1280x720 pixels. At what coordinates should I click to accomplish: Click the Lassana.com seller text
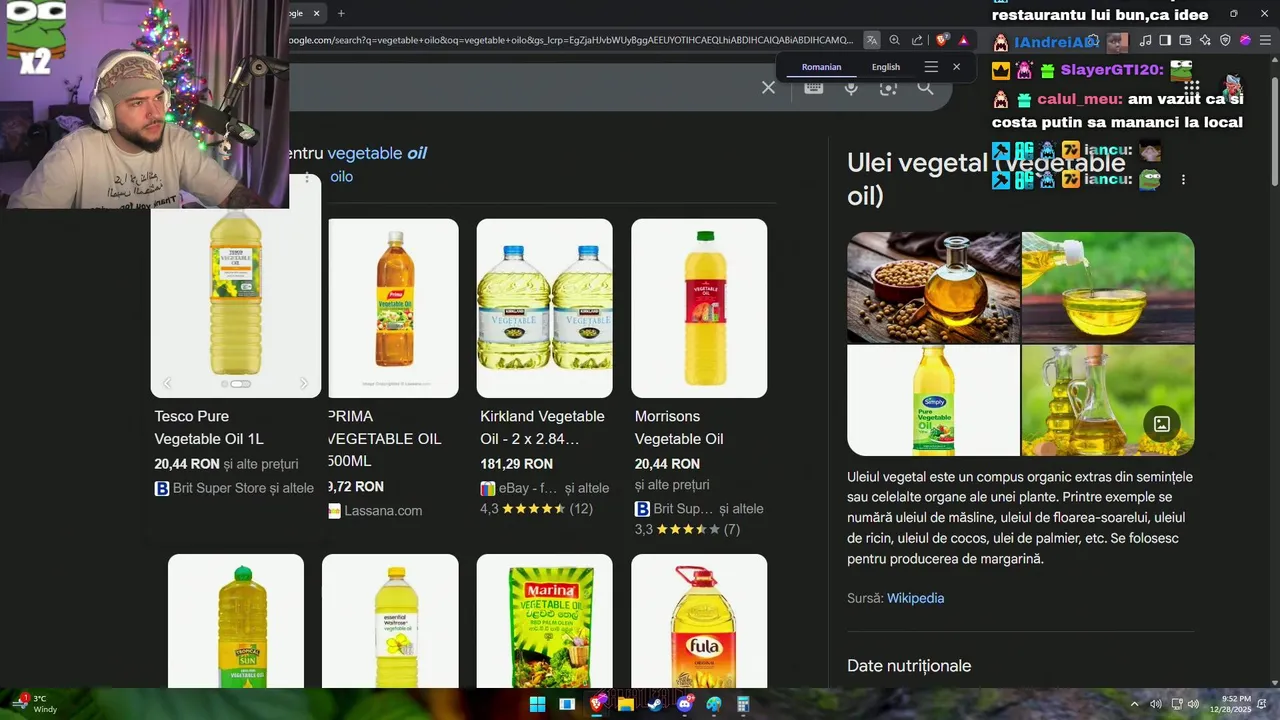383,510
